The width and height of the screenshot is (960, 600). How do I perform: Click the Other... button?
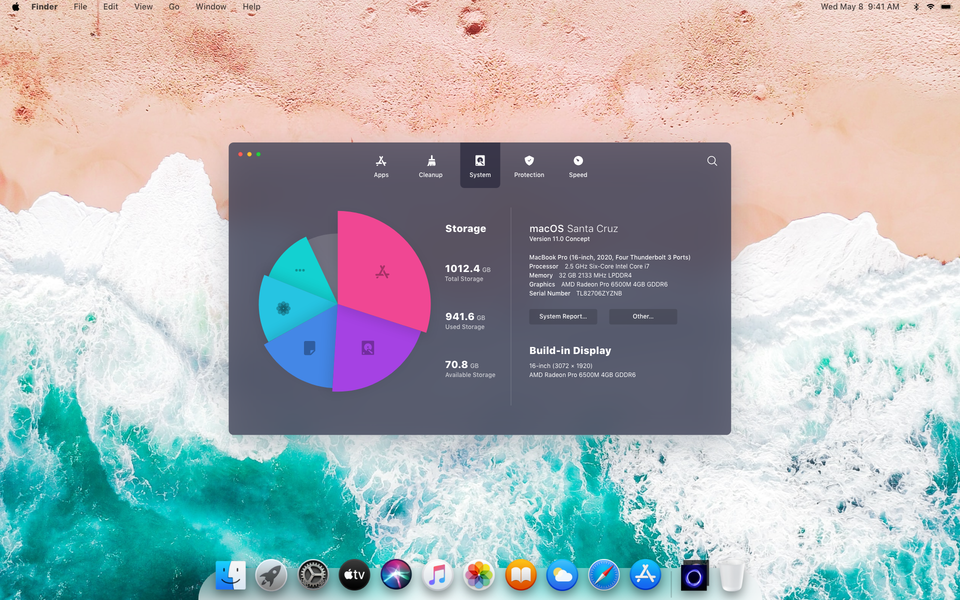pyautogui.click(x=643, y=317)
